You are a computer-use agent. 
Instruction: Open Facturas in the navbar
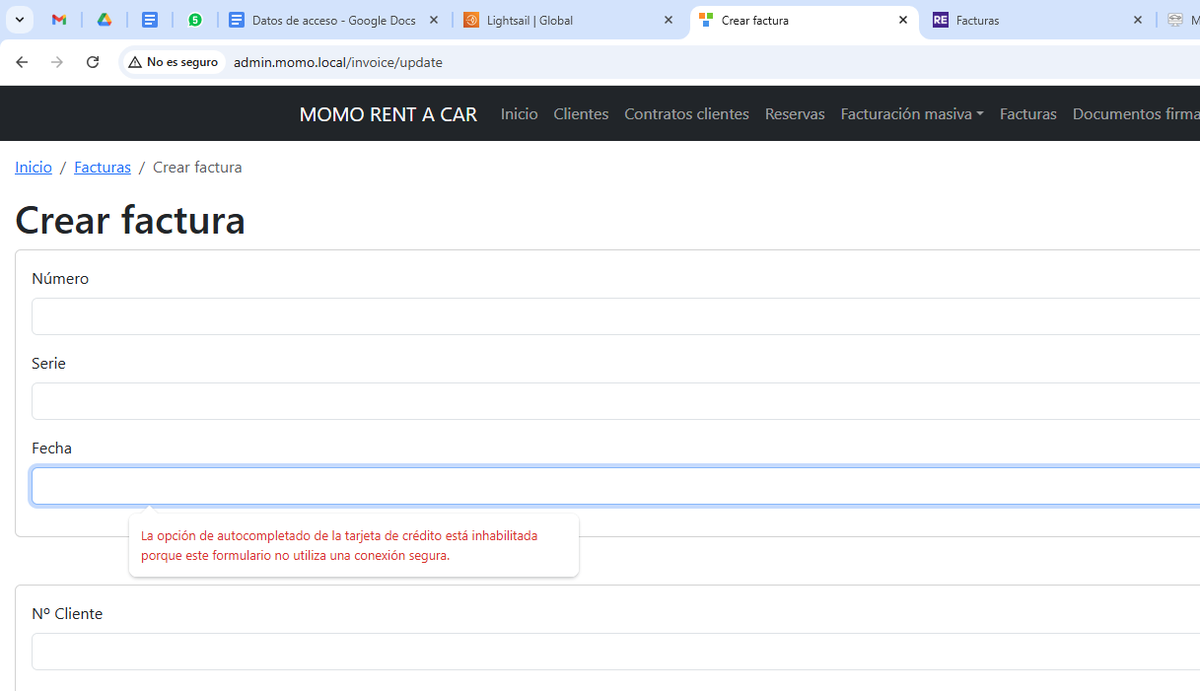pyautogui.click(x=1028, y=114)
